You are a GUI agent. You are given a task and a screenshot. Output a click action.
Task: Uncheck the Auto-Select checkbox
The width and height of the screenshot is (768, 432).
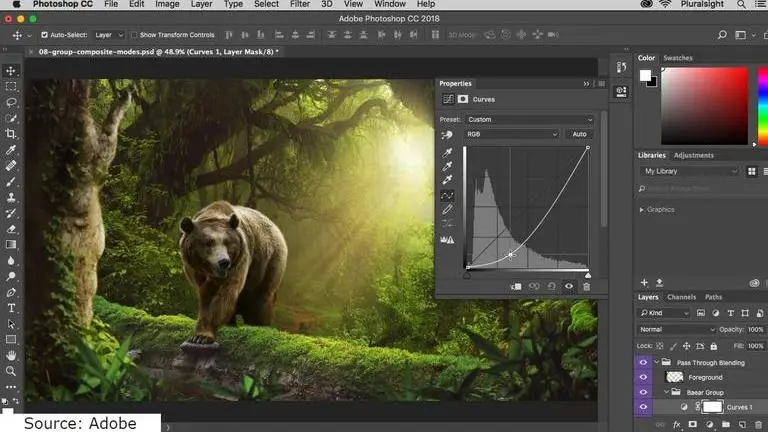44,35
